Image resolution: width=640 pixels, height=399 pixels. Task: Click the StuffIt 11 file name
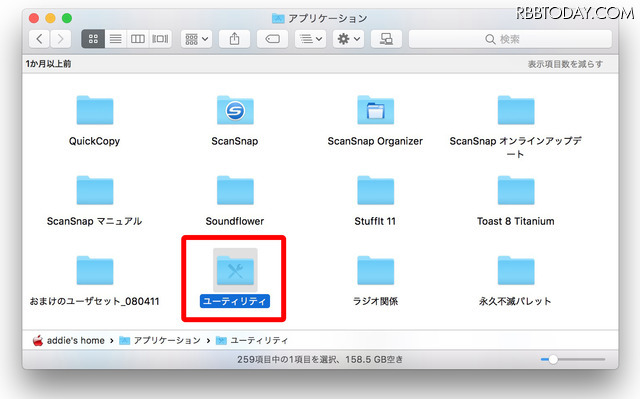[375, 221]
